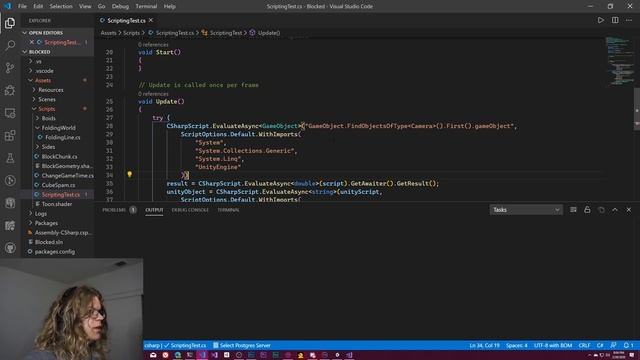Open CubeSpam.cs file
The image size is (640, 360).
58,185
